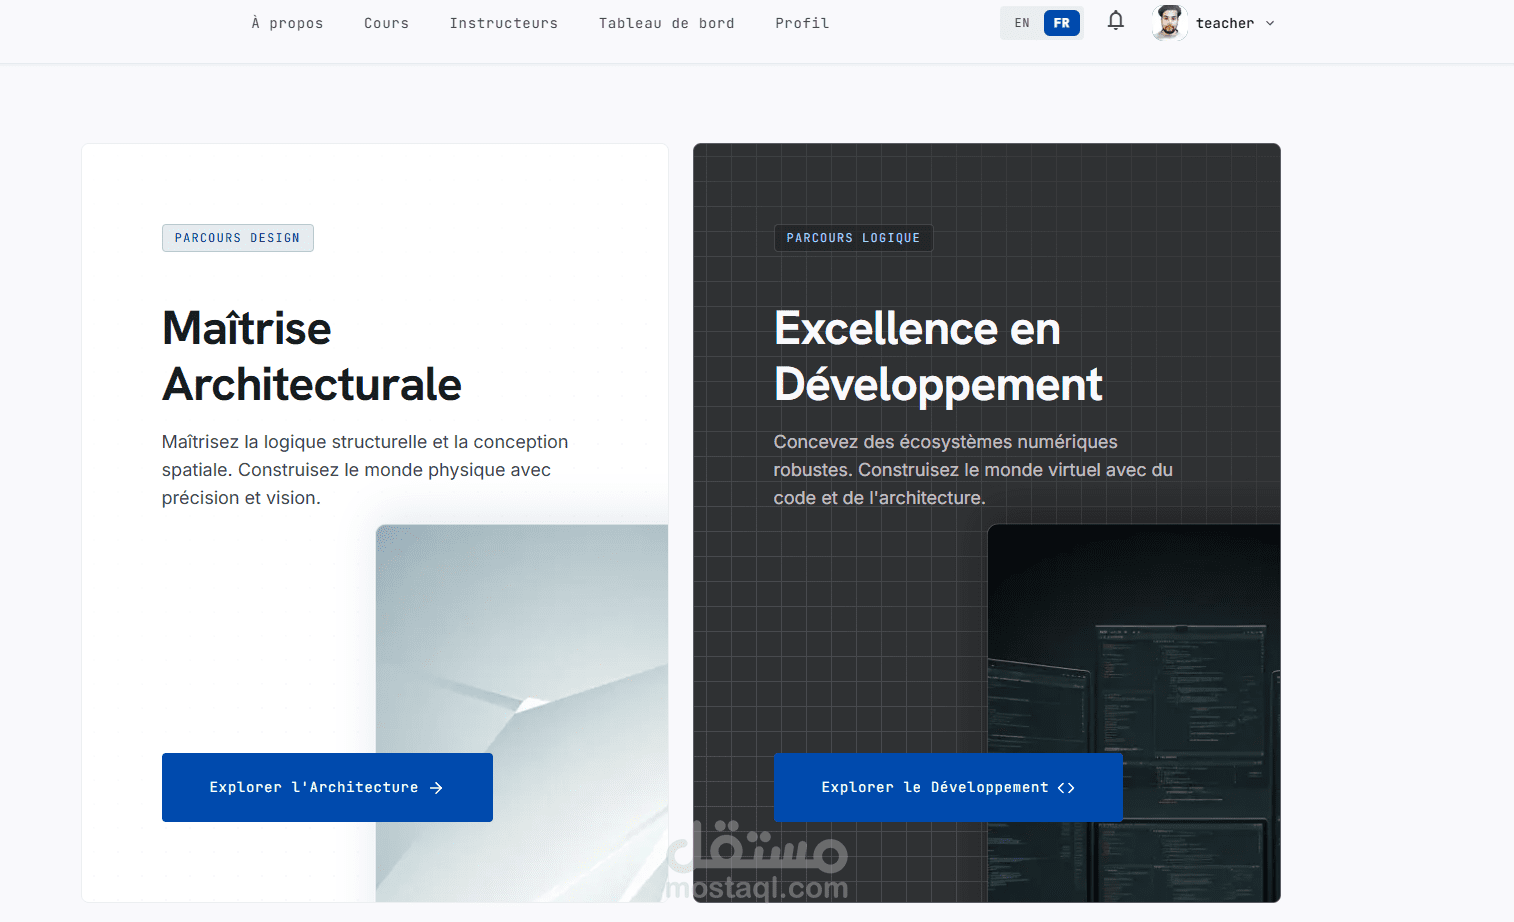Open Tableau de bord

click(x=667, y=23)
